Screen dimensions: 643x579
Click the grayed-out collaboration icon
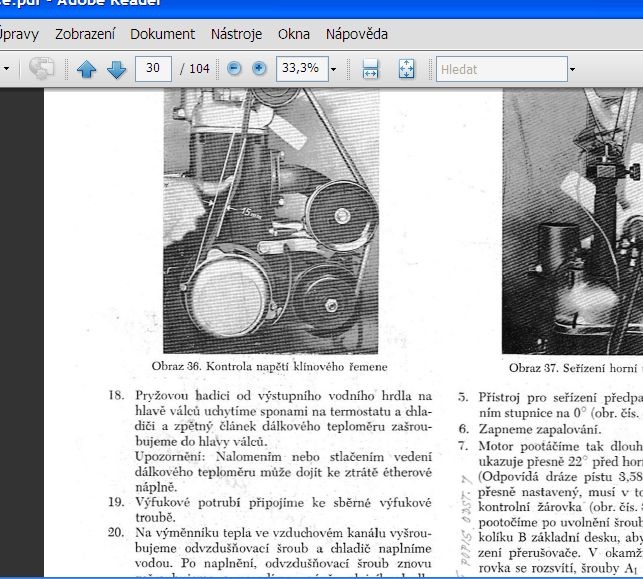(x=41, y=69)
